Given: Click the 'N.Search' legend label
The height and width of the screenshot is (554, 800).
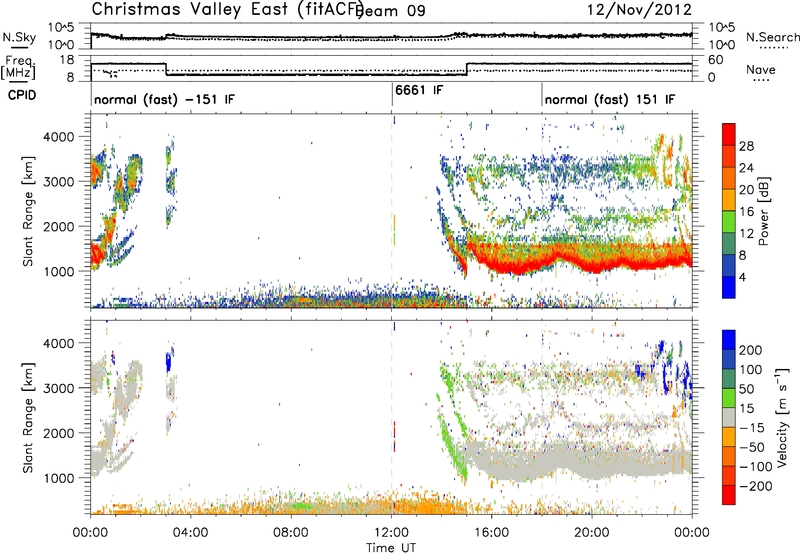Looking at the screenshot, I should (x=772, y=37).
